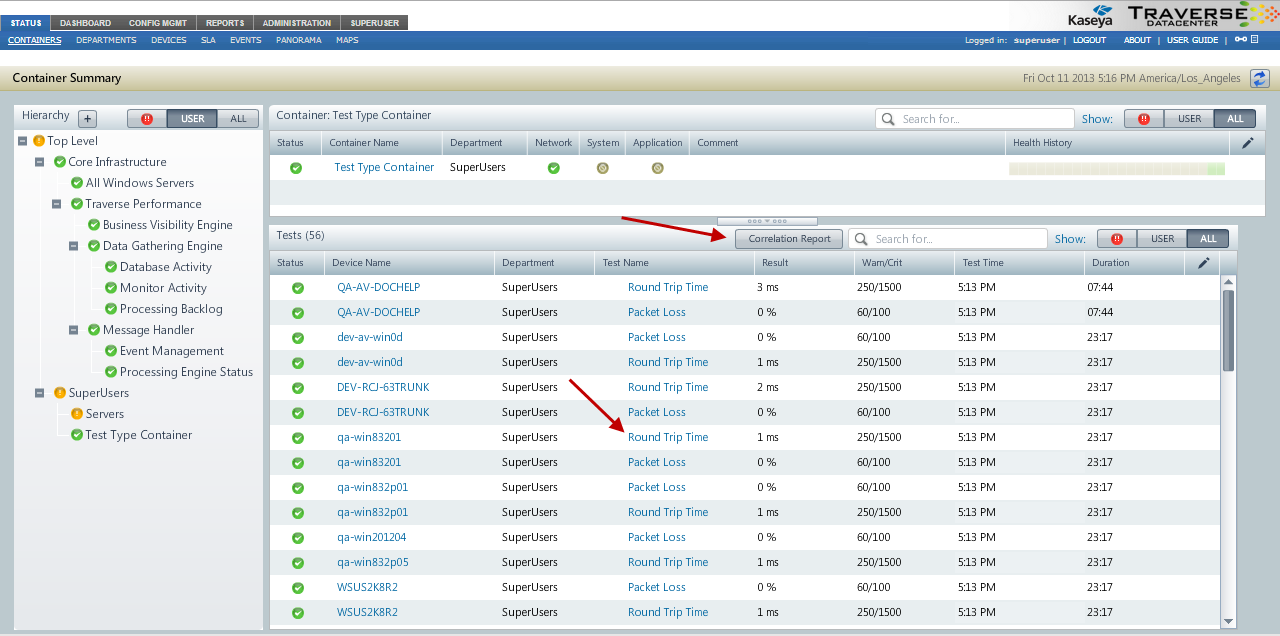Open the Dashboard tab
The height and width of the screenshot is (636, 1280).
(x=85, y=23)
